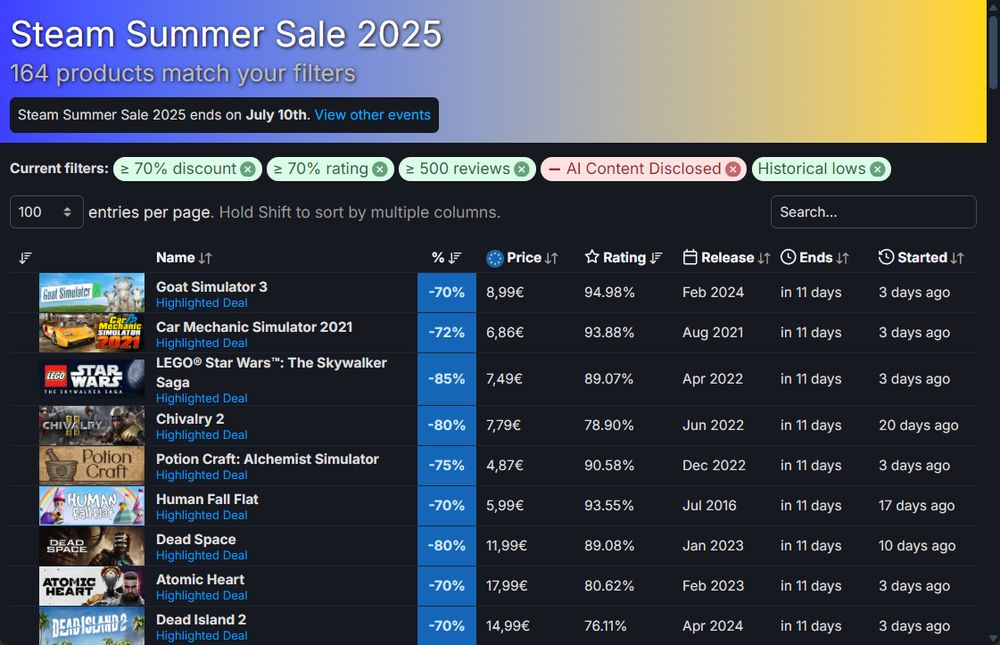Remove the AI Content Disclosed filter
The width and height of the screenshot is (1000, 645).
pos(733,169)
